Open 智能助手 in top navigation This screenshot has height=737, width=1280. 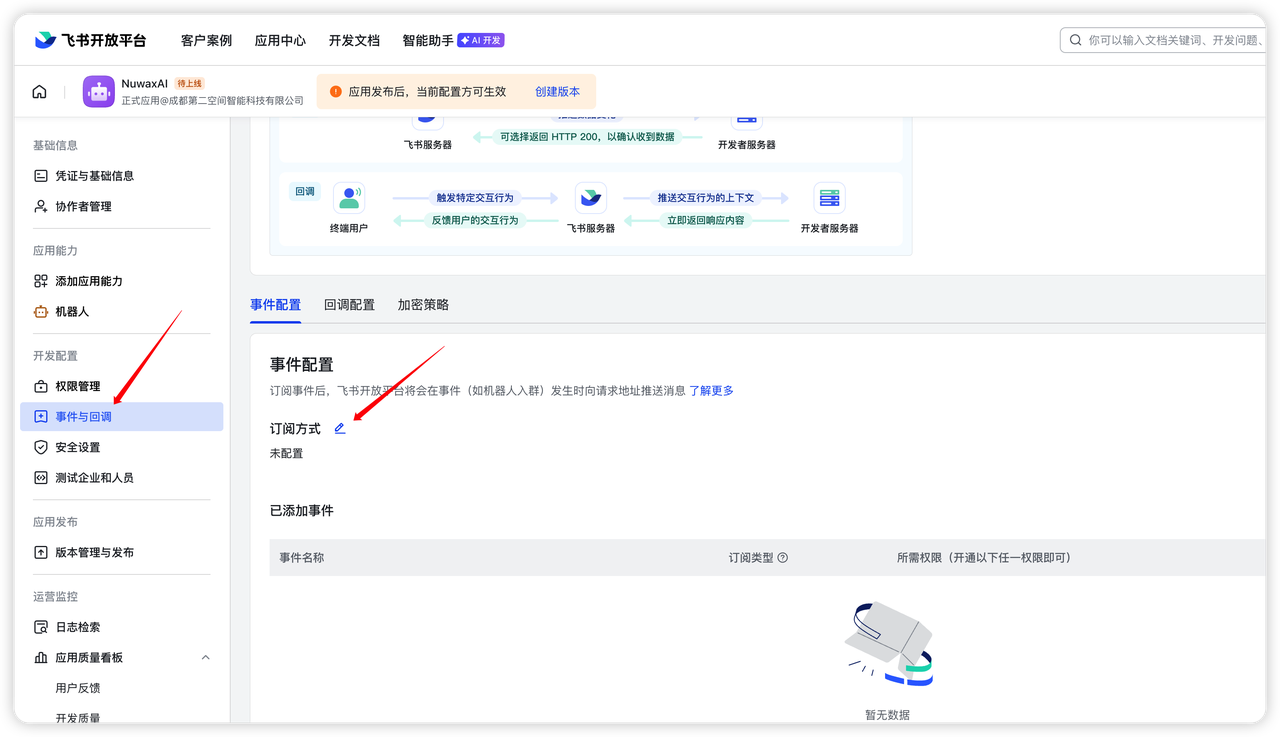pos(428,40)
